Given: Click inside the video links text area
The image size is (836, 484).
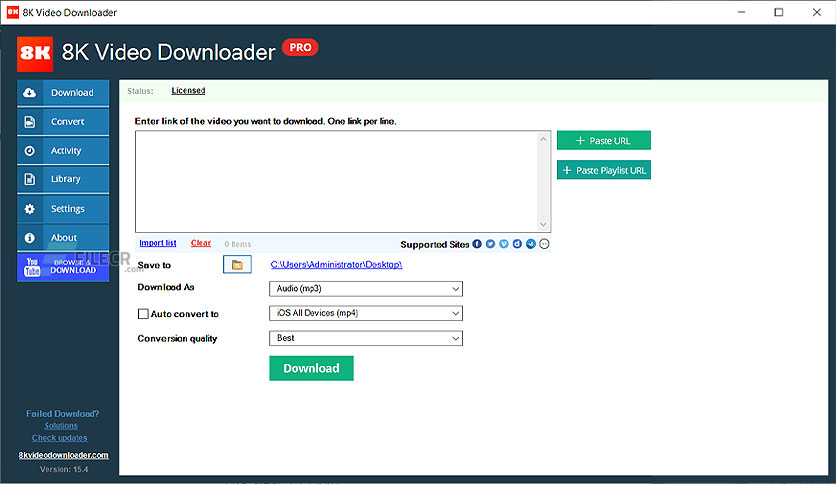Looking at the screenshot, I should coord(337,181).
